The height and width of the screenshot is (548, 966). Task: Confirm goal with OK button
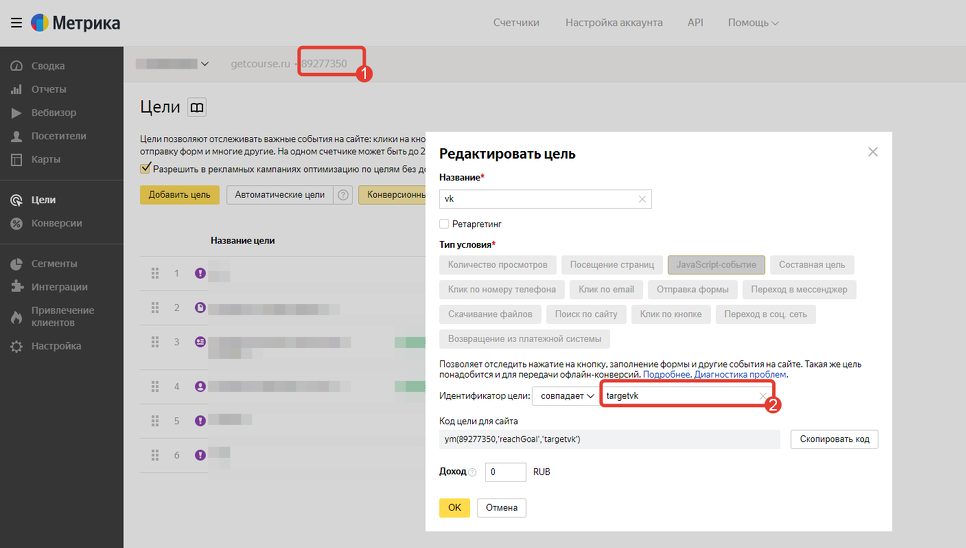(454, 507)
